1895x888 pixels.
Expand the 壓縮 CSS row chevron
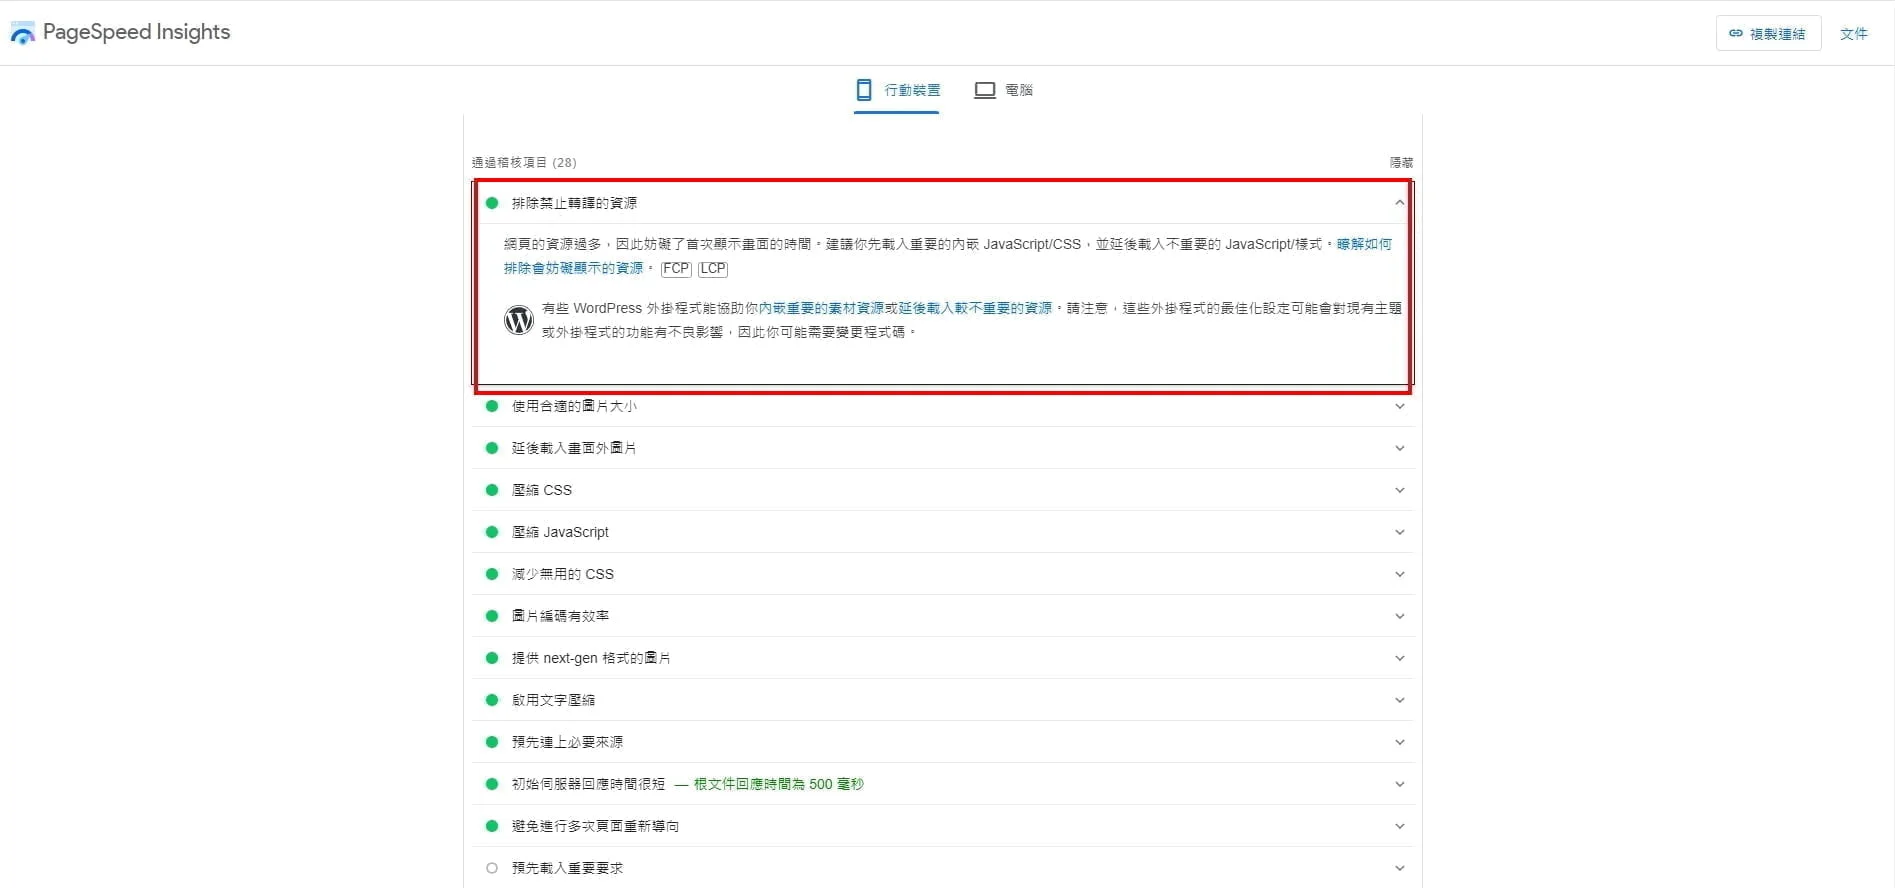click(1399, 490)
